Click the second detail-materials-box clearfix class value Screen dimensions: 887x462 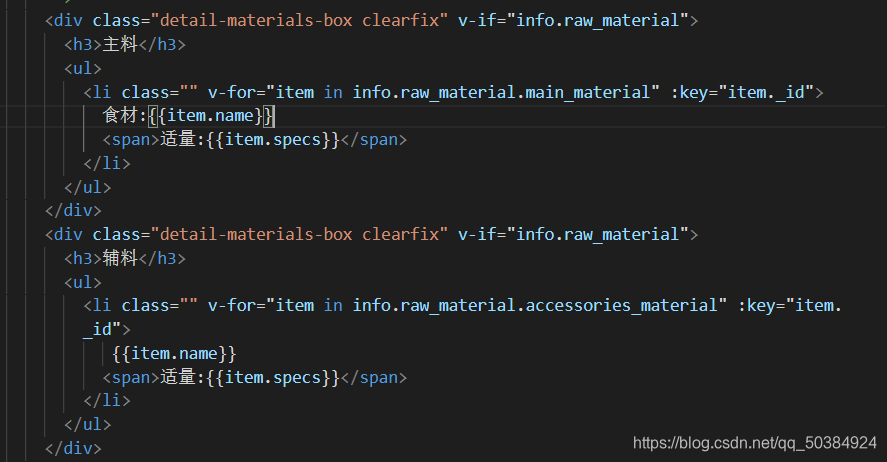(300, 234)
